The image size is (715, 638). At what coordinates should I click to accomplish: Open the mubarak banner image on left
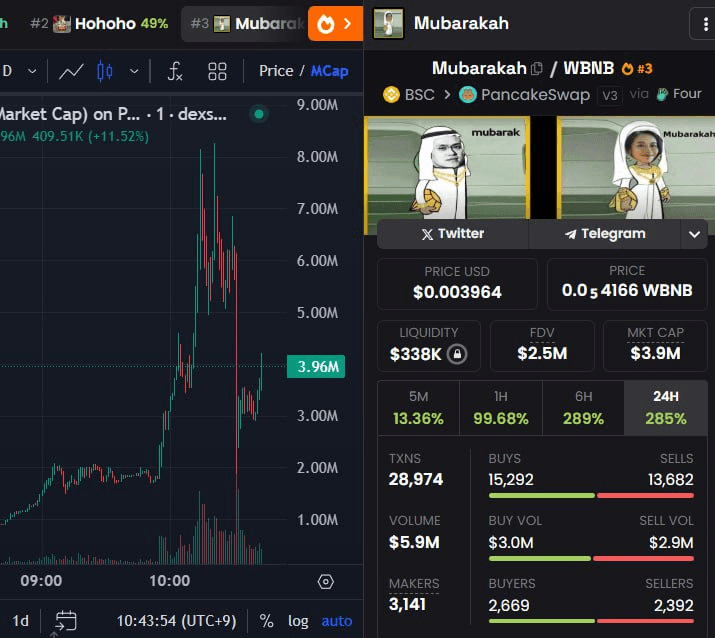[447, 167]
